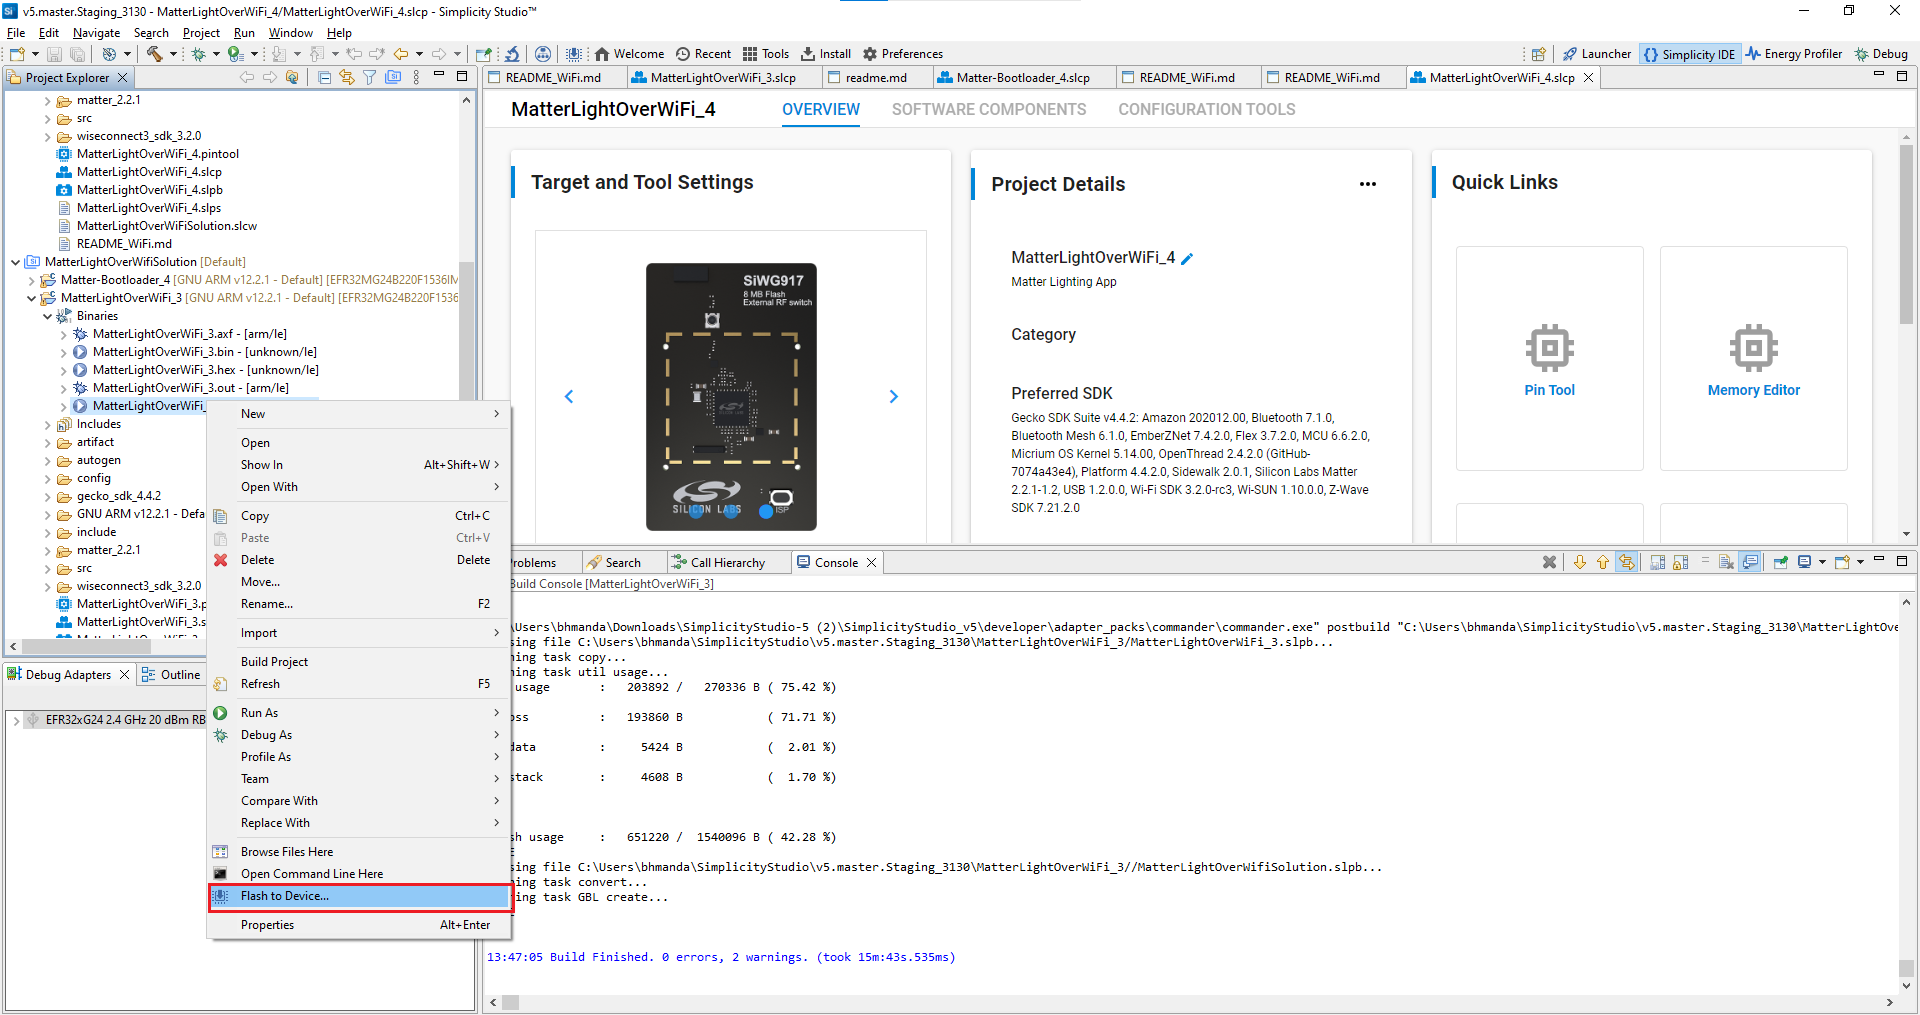This screenshot has height=1015, width=1920.
Task: Collapse the Binaries tree node
Action: point(47,317)
